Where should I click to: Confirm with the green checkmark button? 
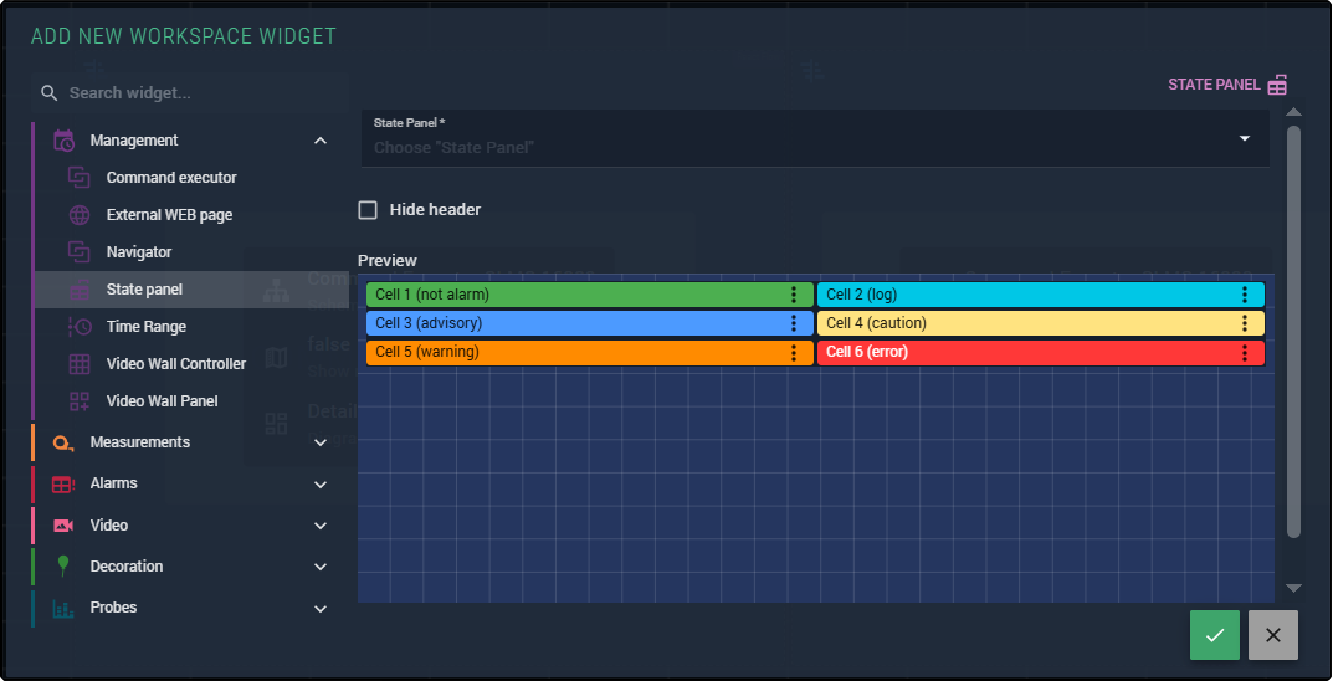[x=1215, y=635]
